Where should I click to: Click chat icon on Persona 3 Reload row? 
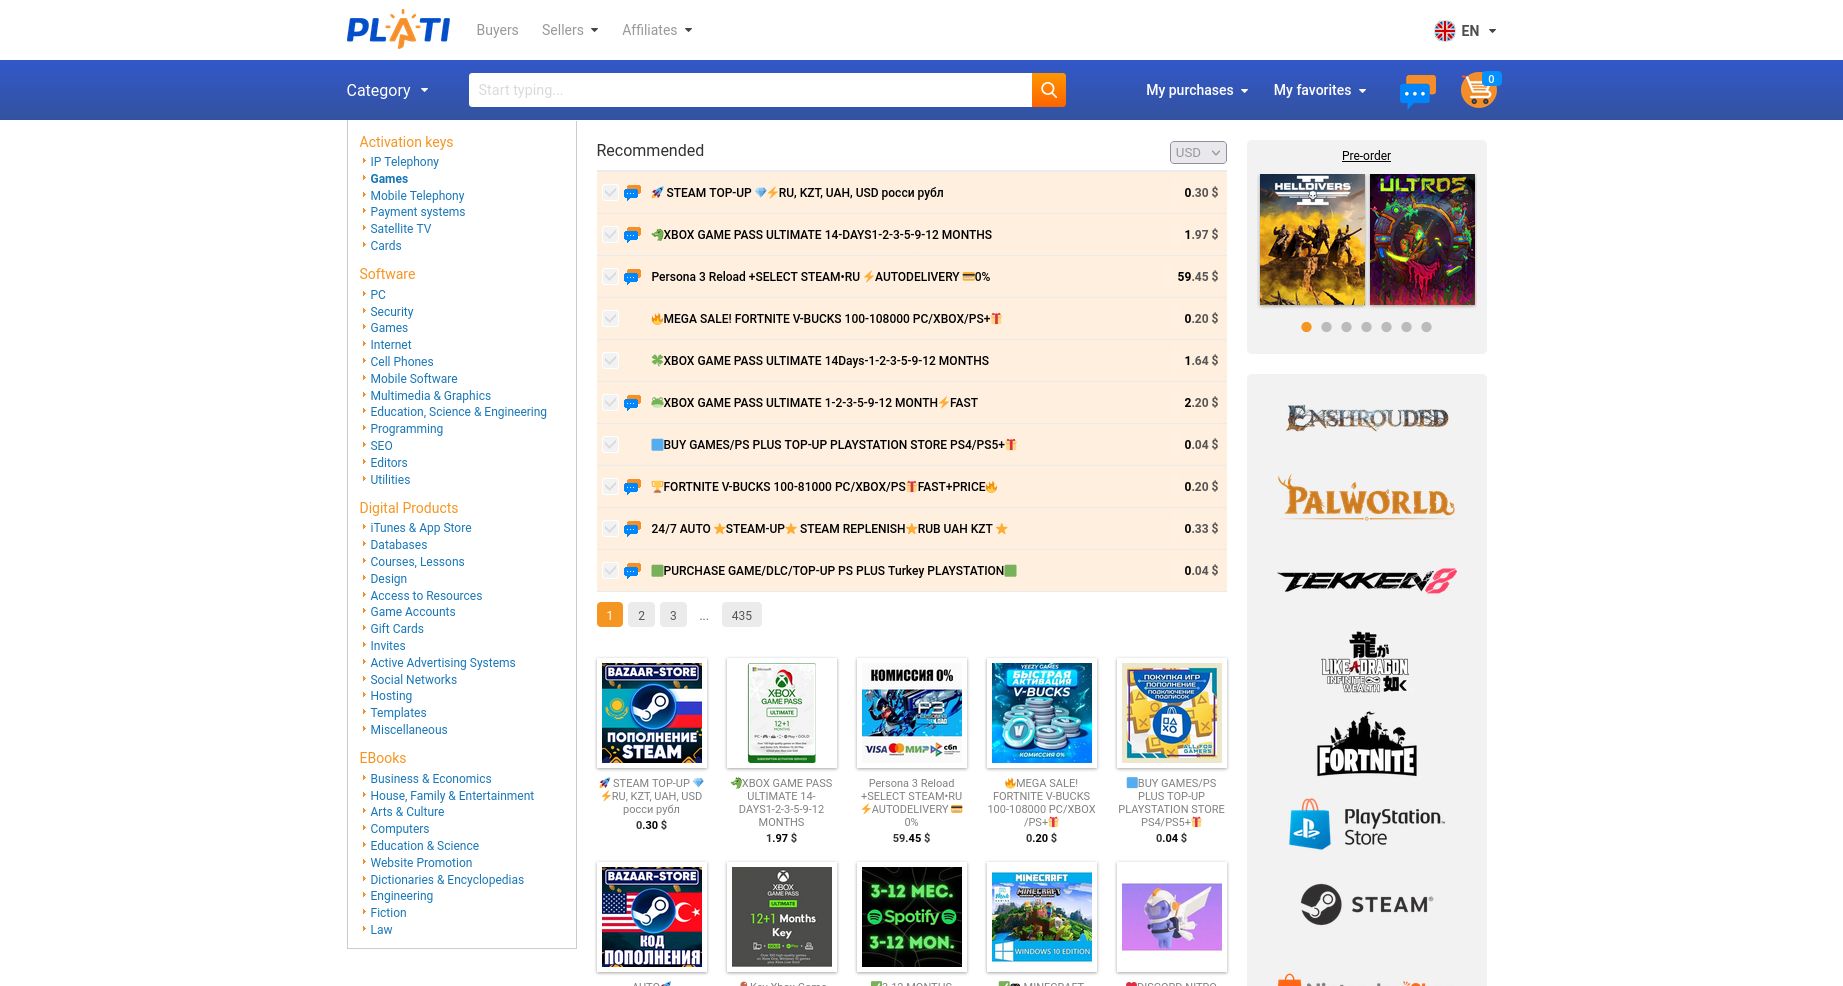tap(632, 277)
